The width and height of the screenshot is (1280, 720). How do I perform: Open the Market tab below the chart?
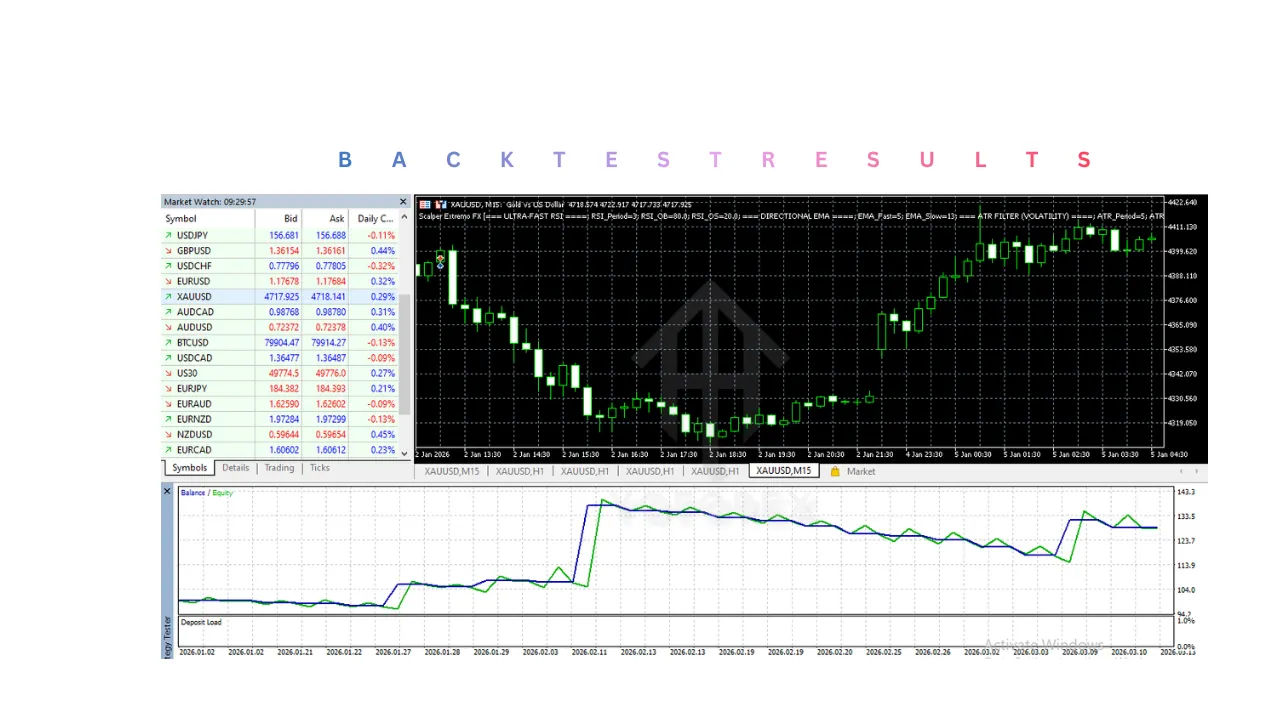861,471
